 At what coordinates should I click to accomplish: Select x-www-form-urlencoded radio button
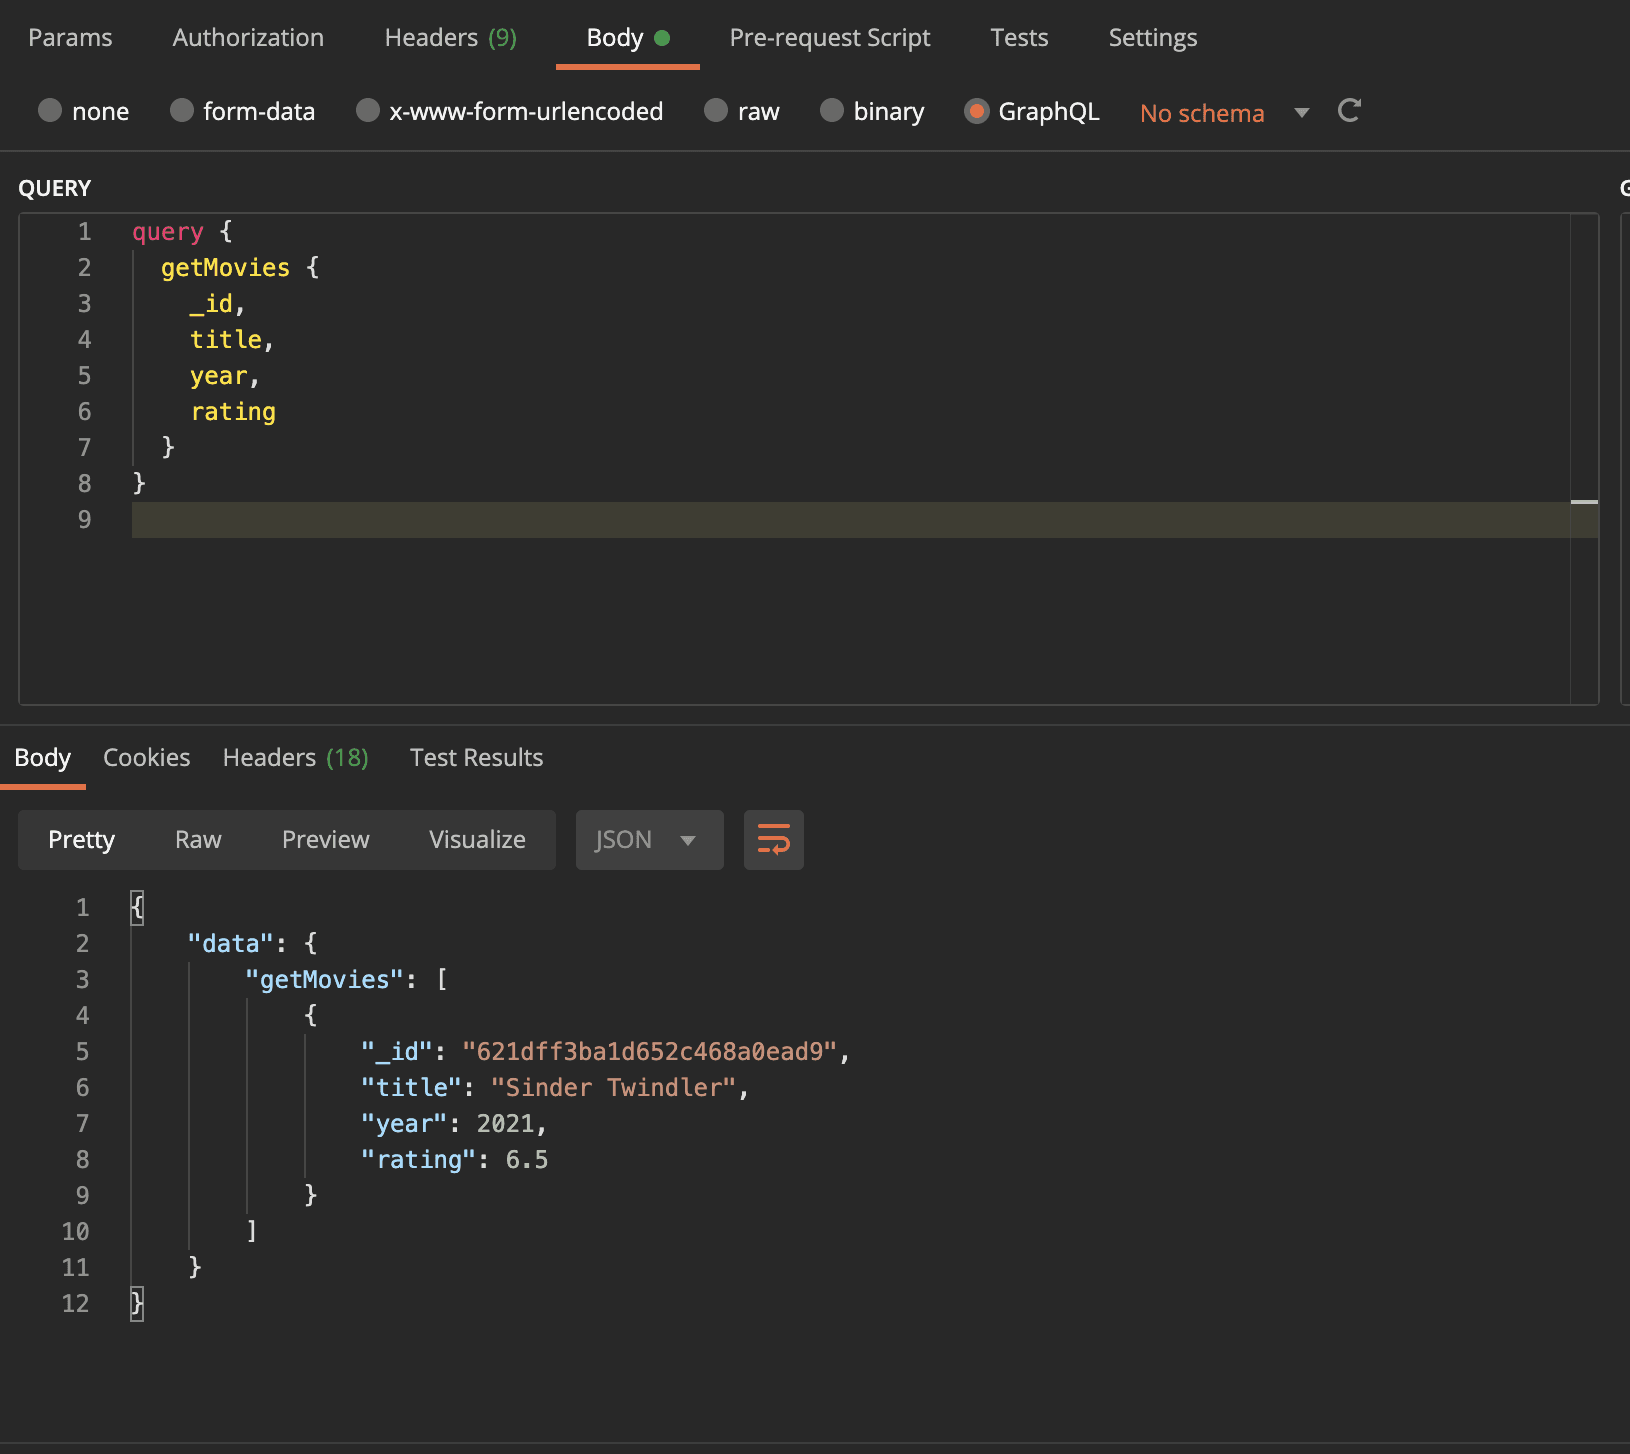click(x=368, y=111)
